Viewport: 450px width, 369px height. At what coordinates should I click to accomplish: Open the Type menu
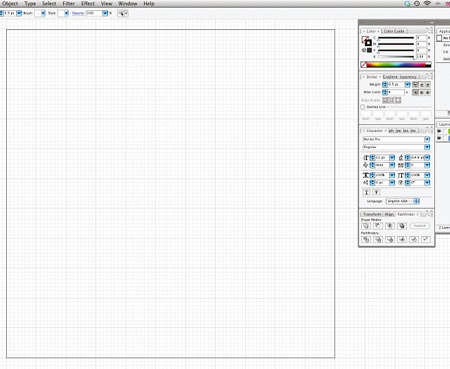pos(30,4)
